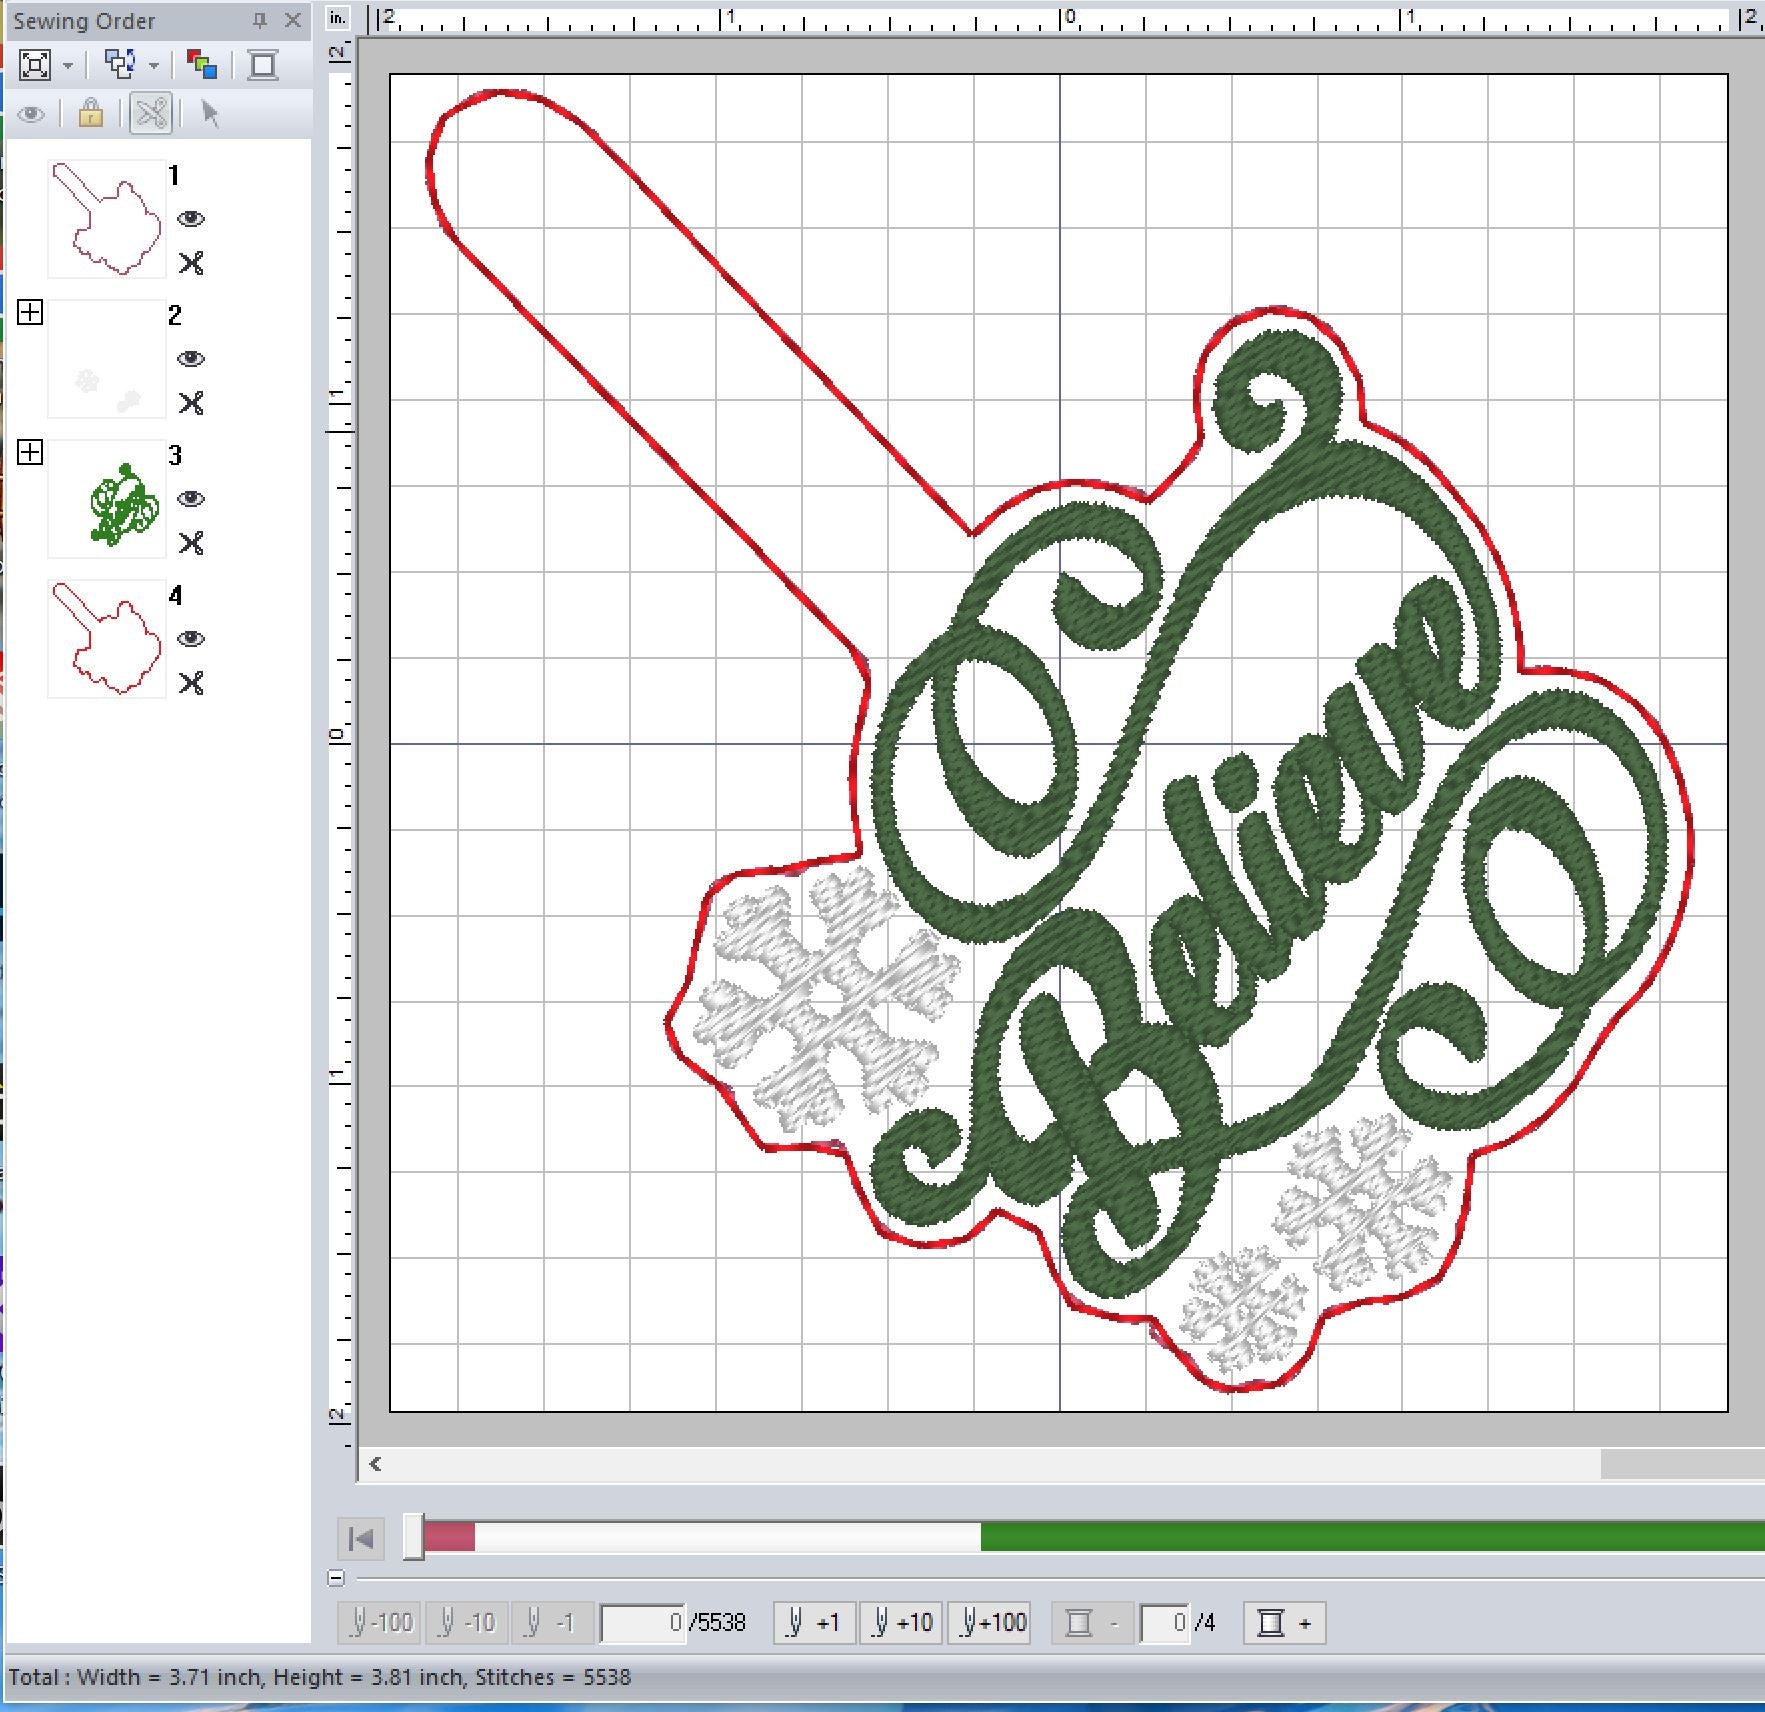Hide item 4 using its eye icon

click(x=190, y=639)
